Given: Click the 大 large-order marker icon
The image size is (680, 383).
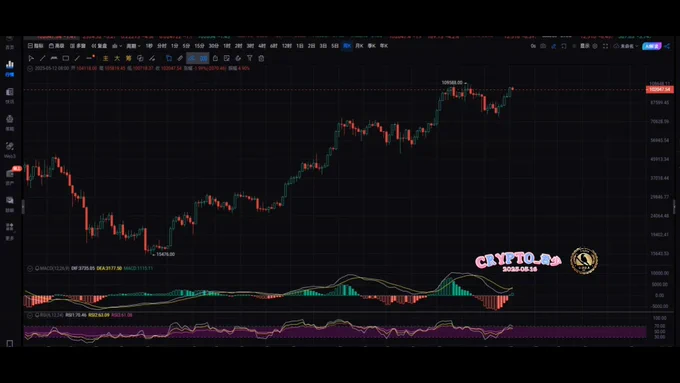Looking at the screenshot, I should coord(117,58).
